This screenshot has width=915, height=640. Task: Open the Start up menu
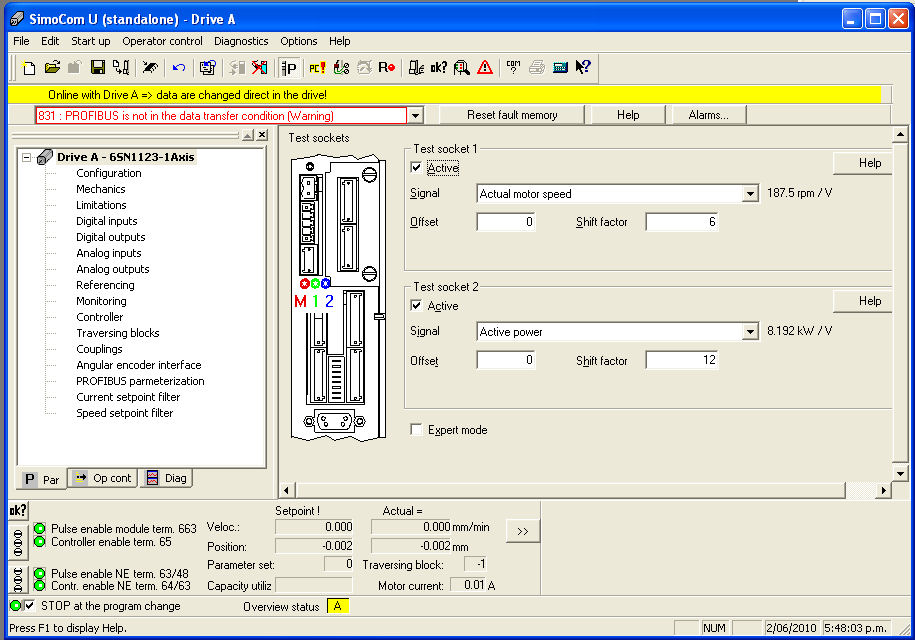90,41
